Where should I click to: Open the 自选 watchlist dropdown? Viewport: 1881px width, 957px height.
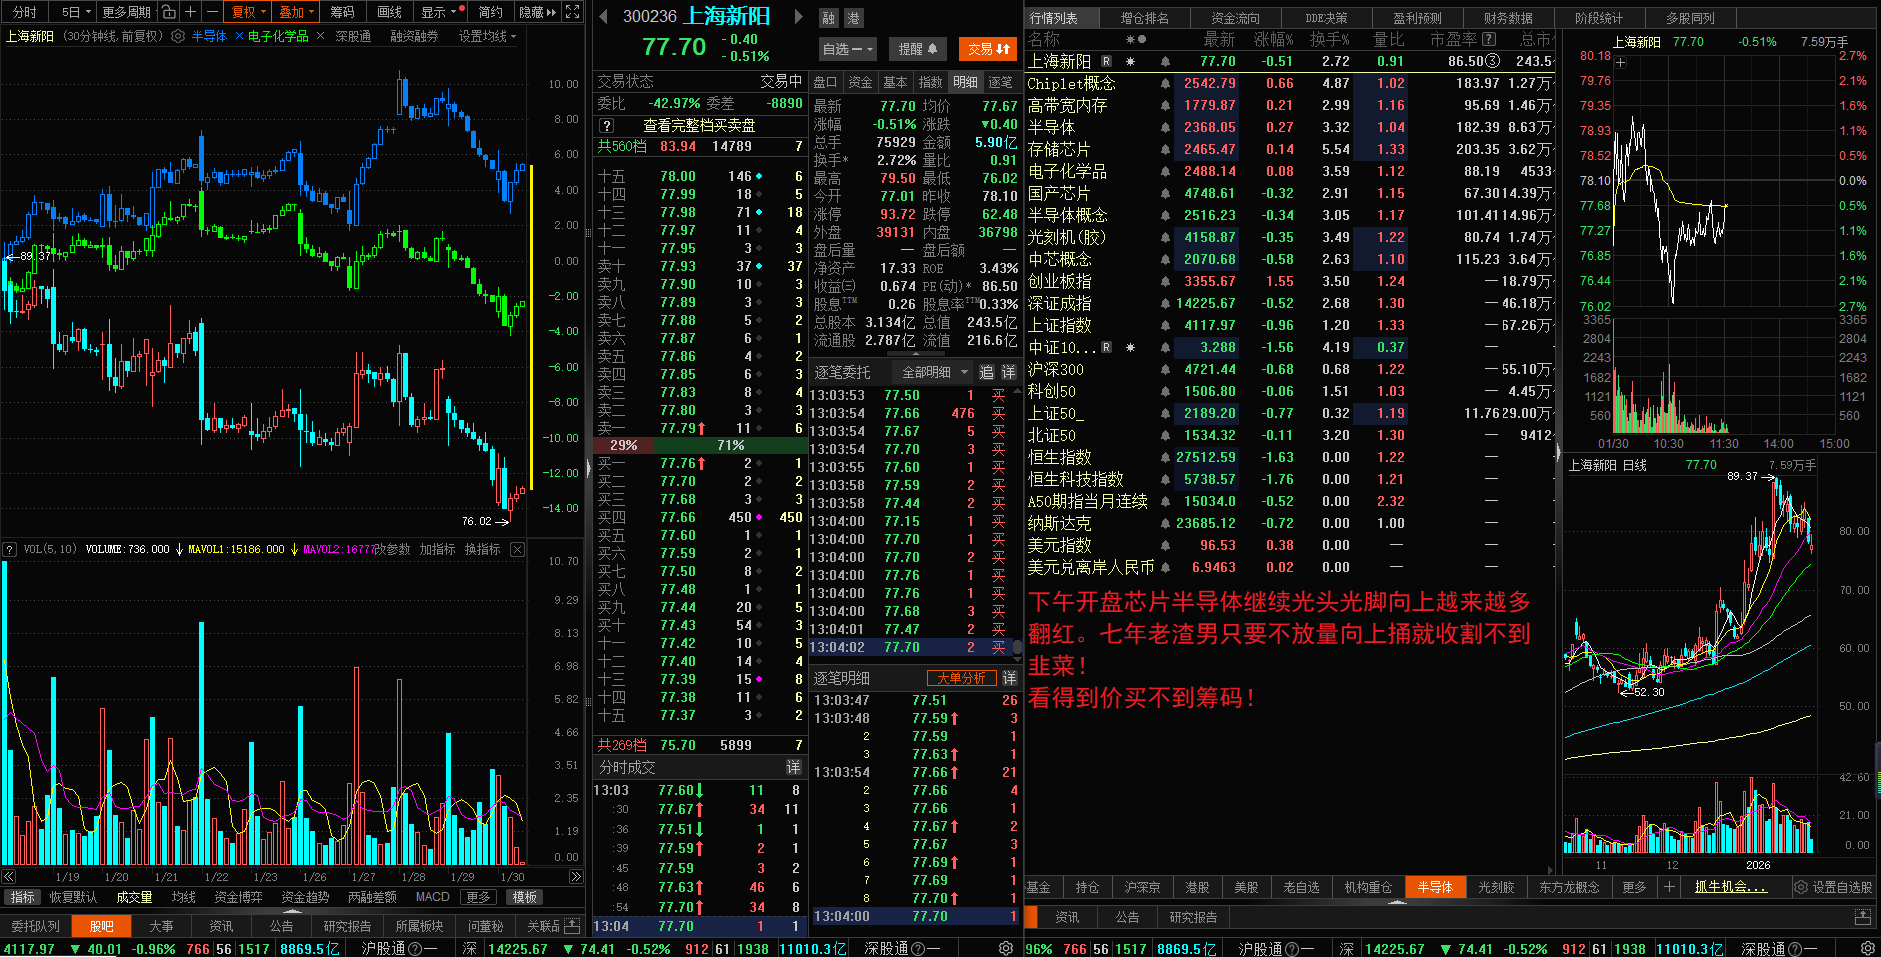pyautogui.click(x=848, y=49)
